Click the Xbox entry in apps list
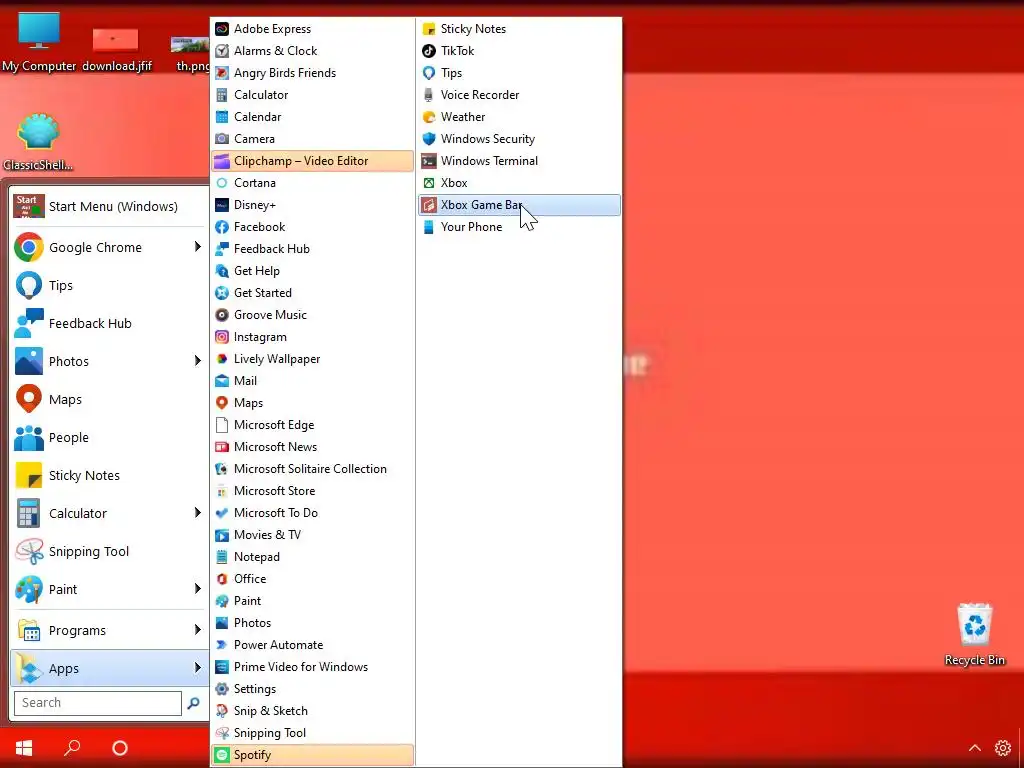 tap(519, 183)
